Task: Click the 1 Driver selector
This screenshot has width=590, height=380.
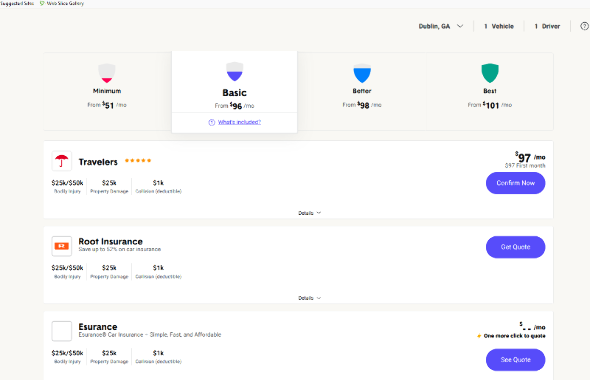Action: tap(547, 26)
